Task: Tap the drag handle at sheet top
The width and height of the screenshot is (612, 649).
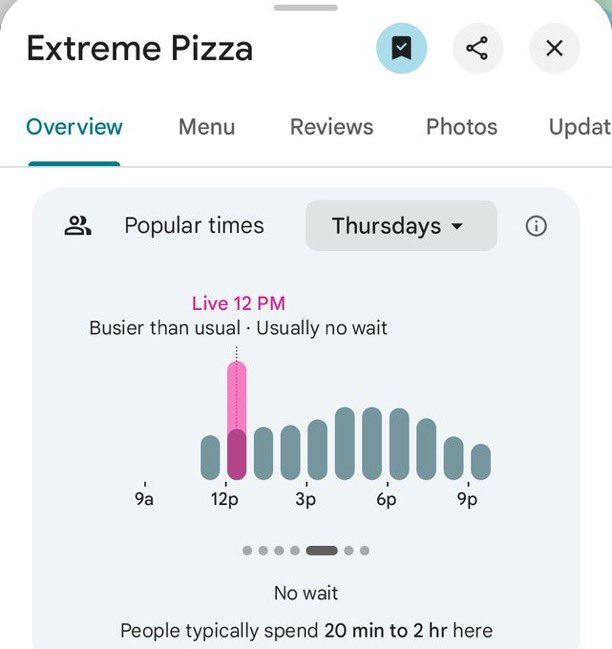Action: coord(306,8)
